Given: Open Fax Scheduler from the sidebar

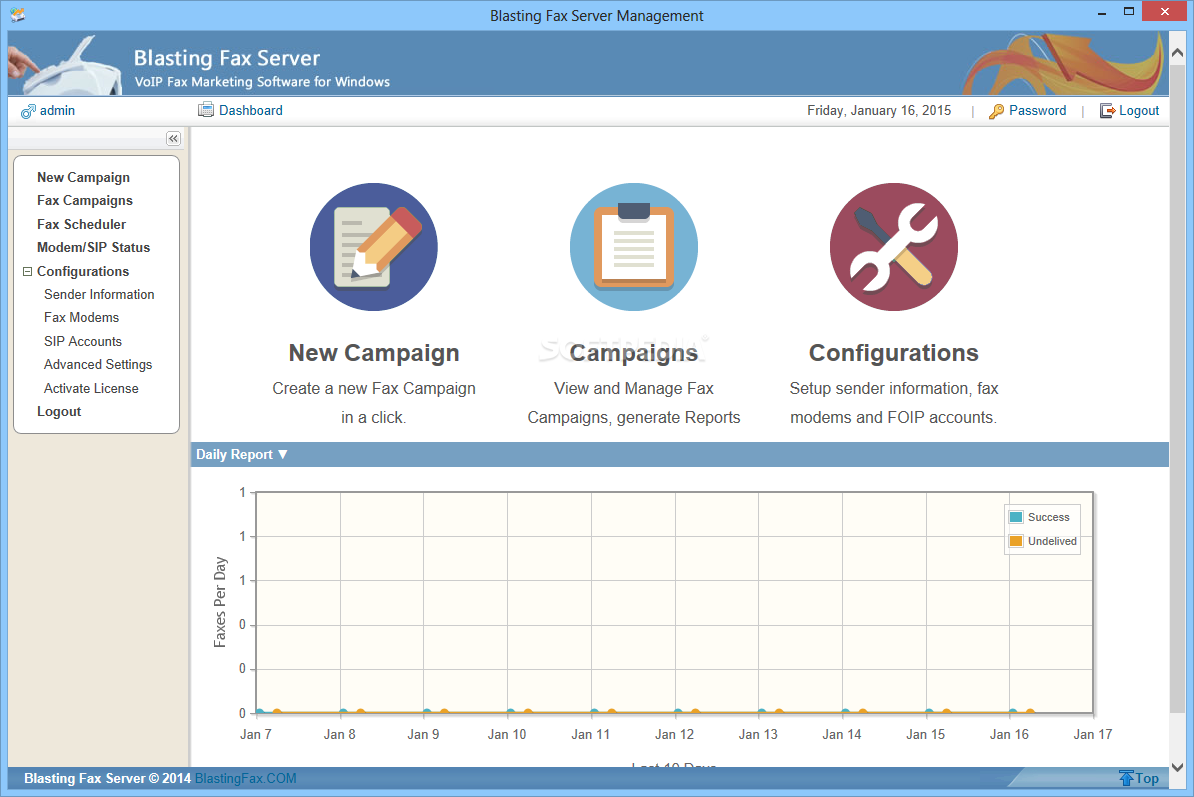Looking at the screenshot, I should coord(81,225).
